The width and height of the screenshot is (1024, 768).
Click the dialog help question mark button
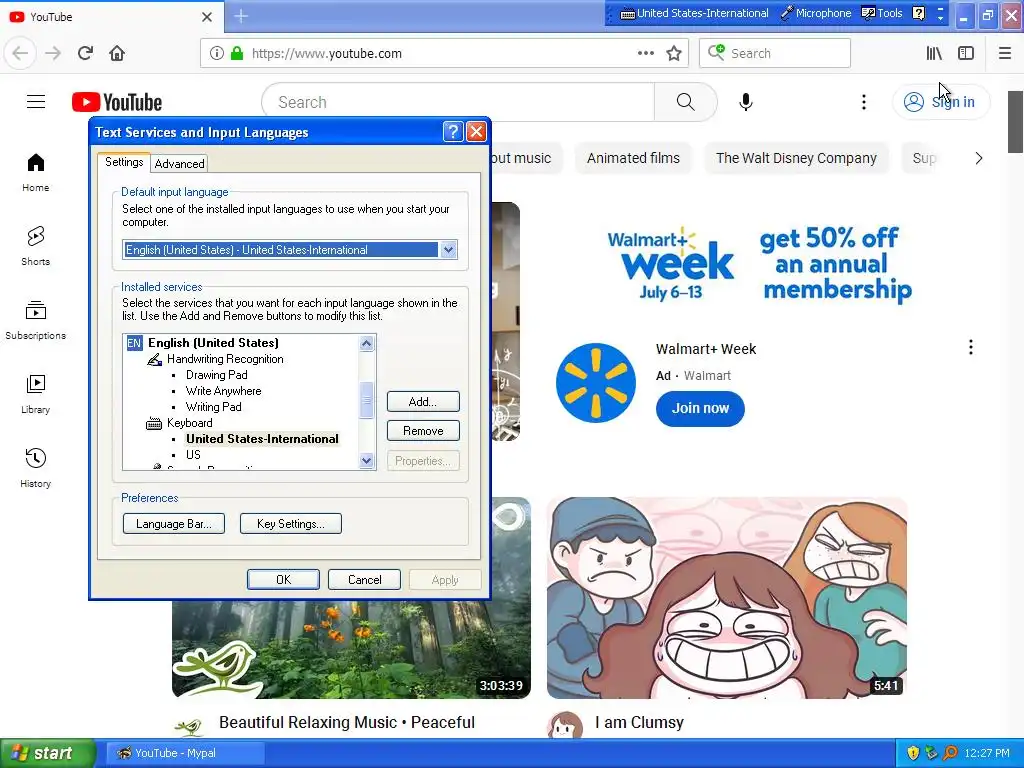453,132
